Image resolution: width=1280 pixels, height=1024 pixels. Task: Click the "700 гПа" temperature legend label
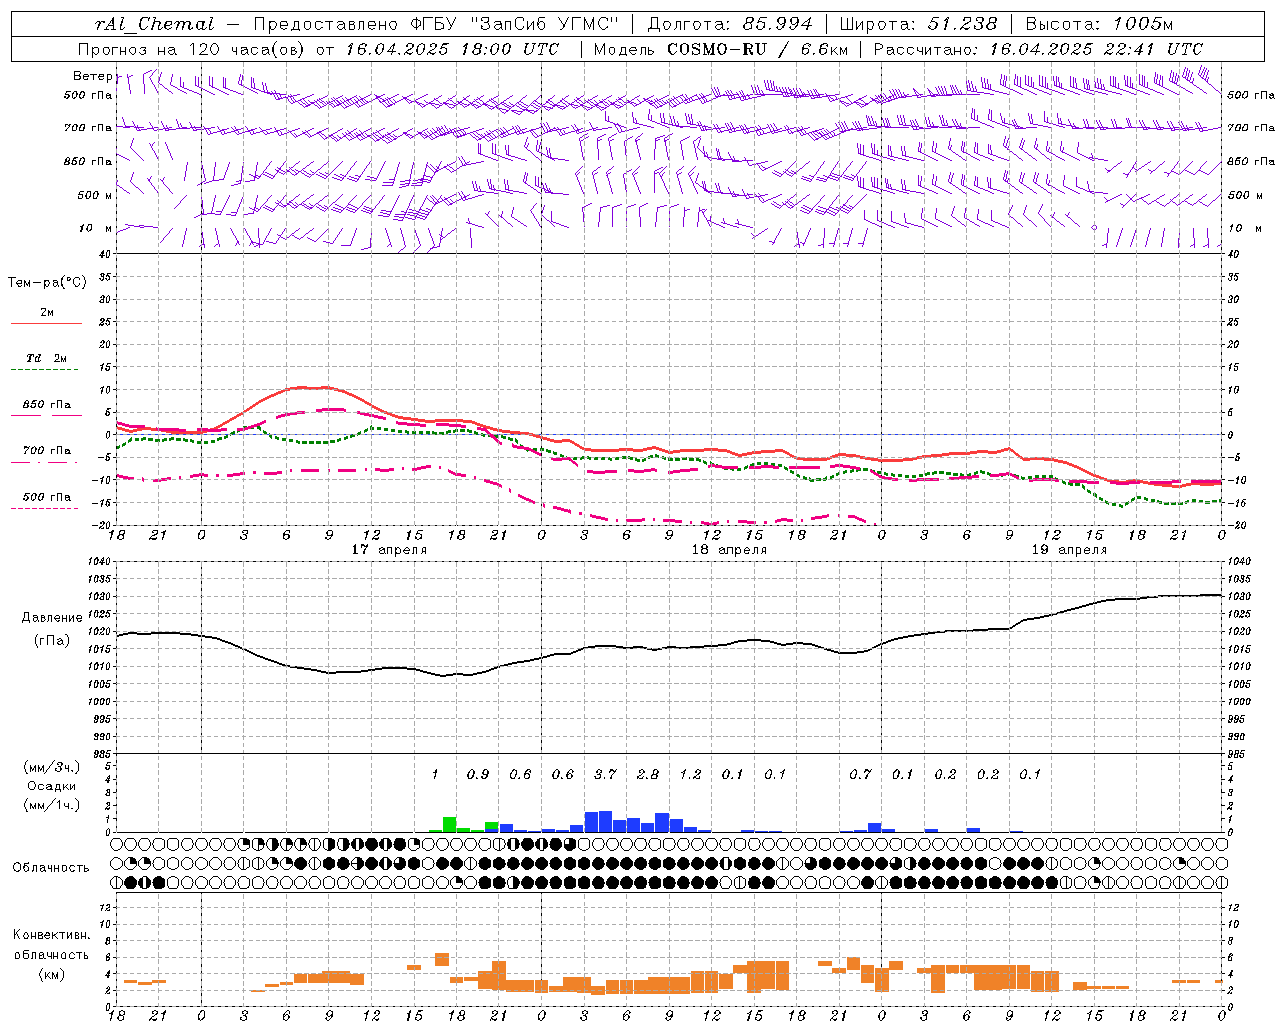click(47, 451)
